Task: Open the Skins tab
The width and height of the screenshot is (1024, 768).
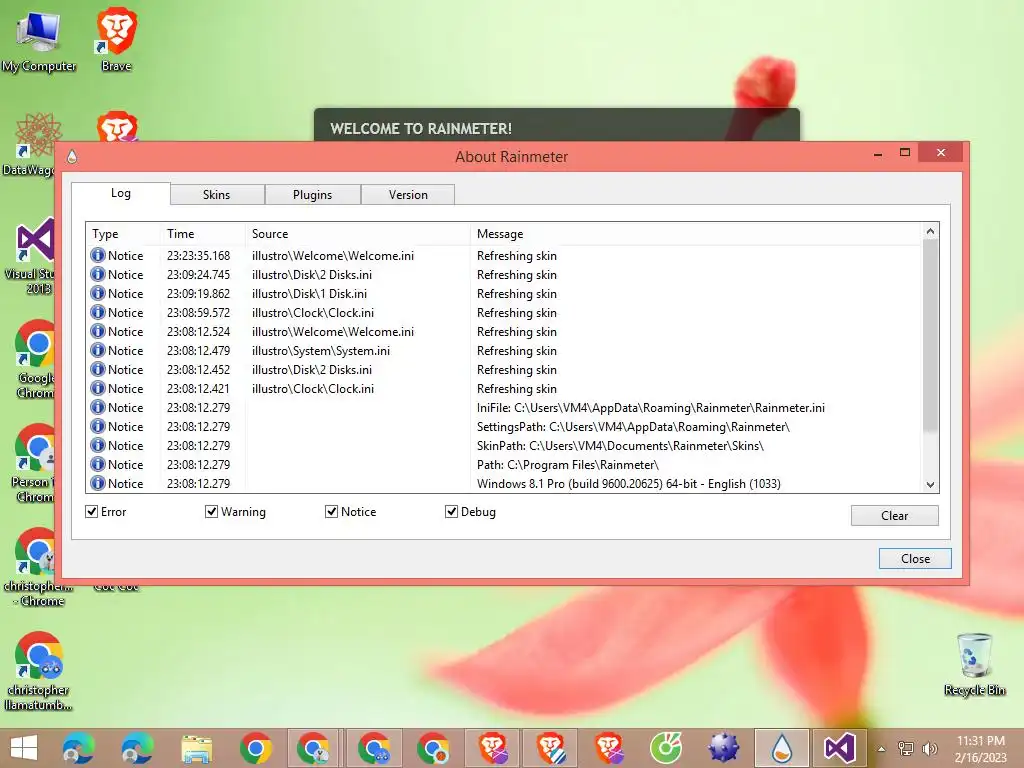Action: point(217,195)
